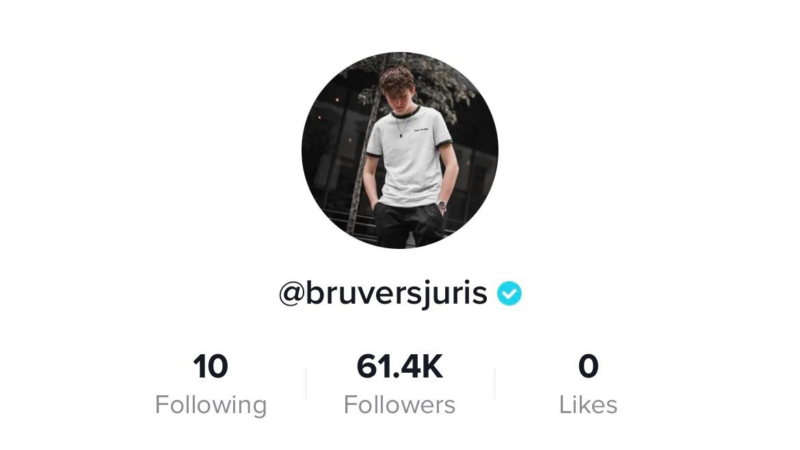Click divider between Following and Followers
Image resolution: width=800 pixels, height=450 pixels.
click(306, 384)
